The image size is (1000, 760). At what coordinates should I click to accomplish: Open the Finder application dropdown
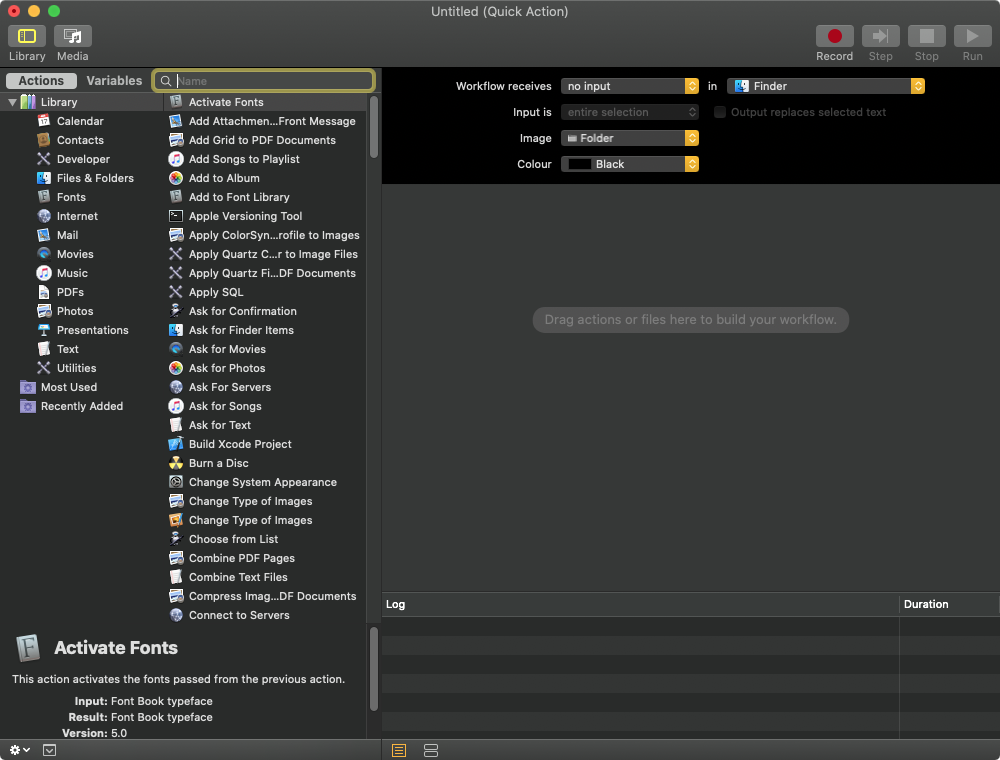pos(825,86)
